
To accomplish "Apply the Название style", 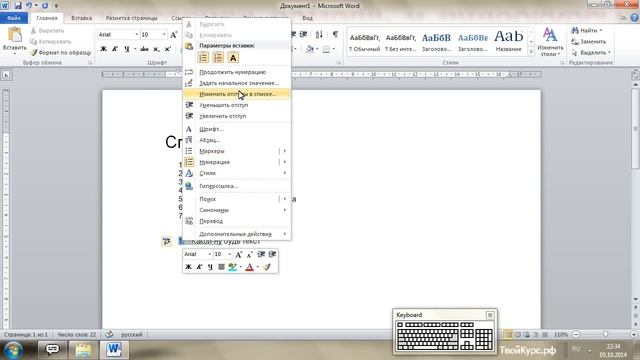I will (508, 42).
